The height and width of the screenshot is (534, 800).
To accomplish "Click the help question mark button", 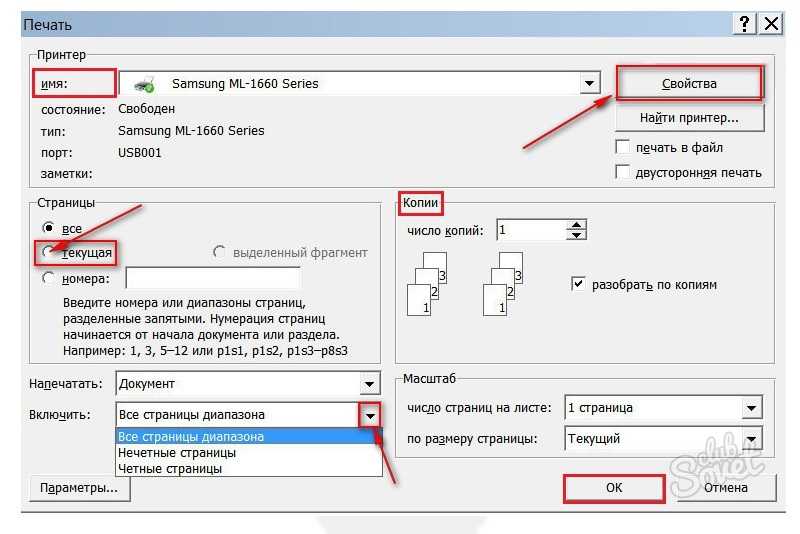I will [744, 23].
